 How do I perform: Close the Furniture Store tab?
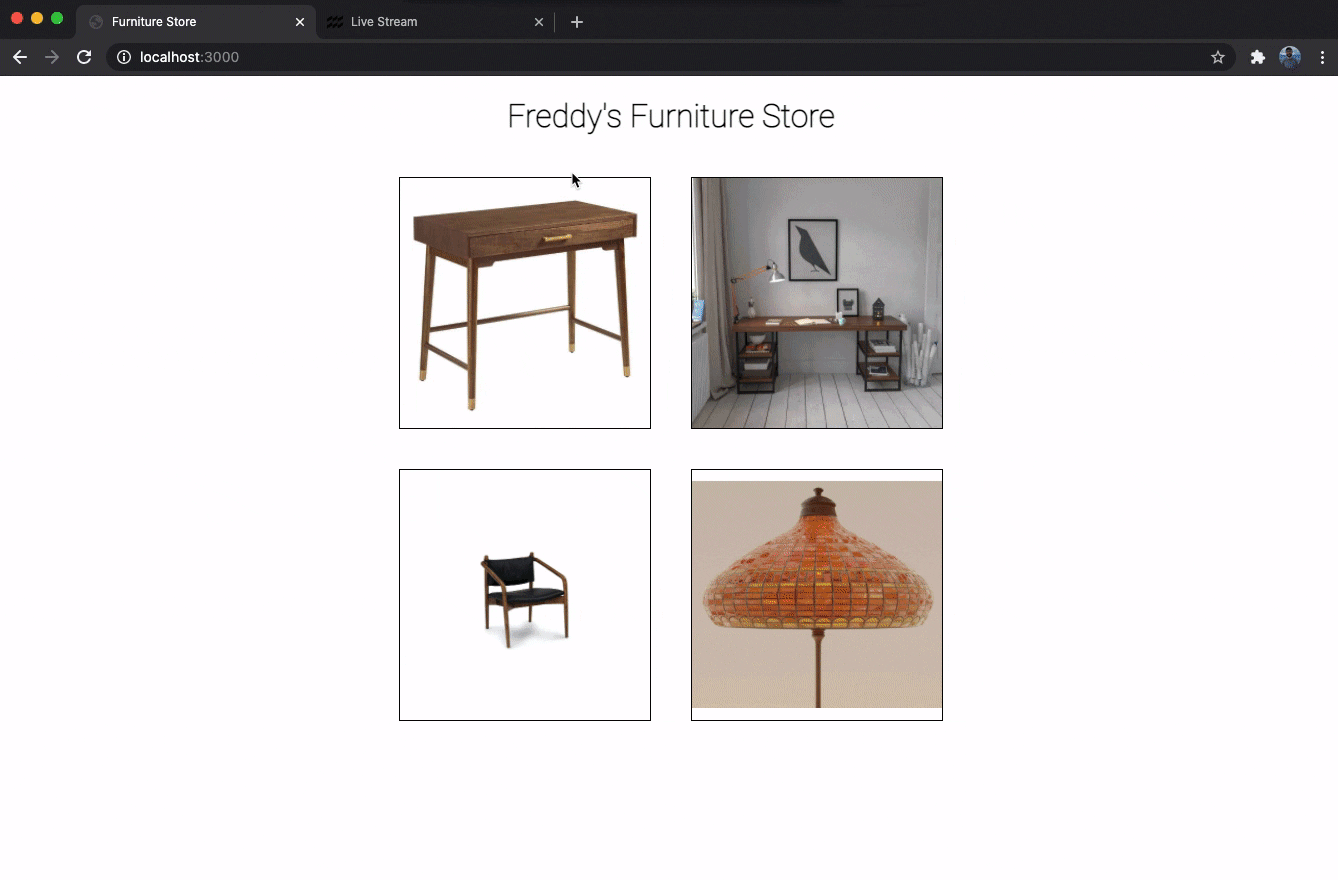click(300, 22)
